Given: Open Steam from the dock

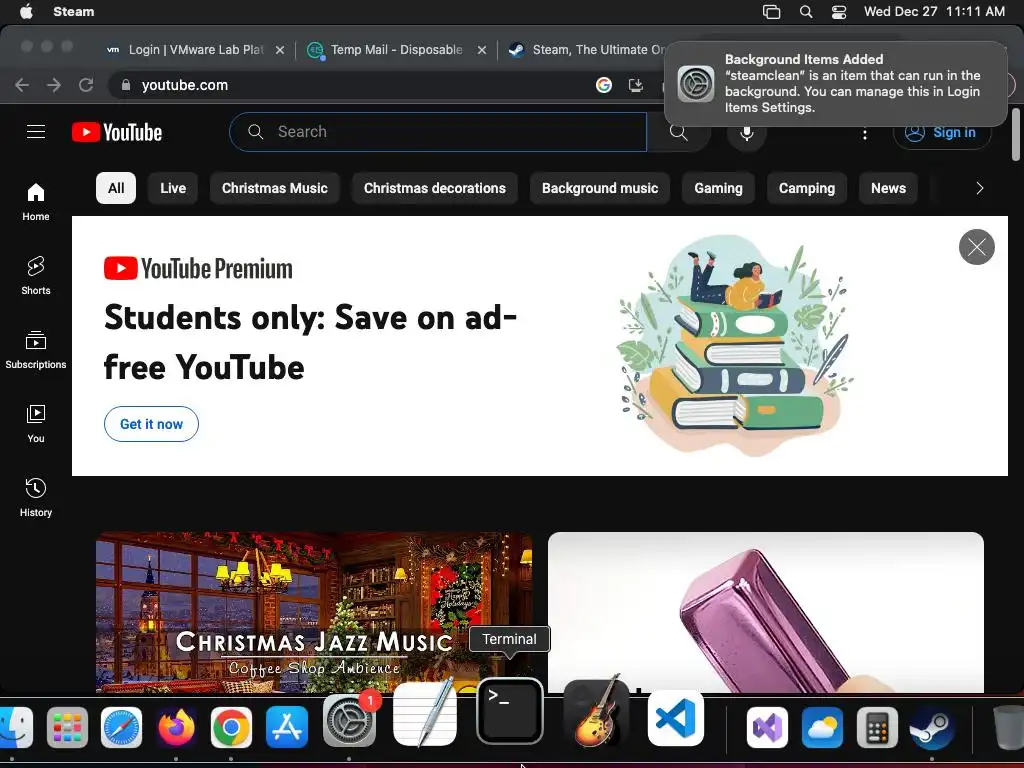Looking at the screenshot, I should pos(932,727).
